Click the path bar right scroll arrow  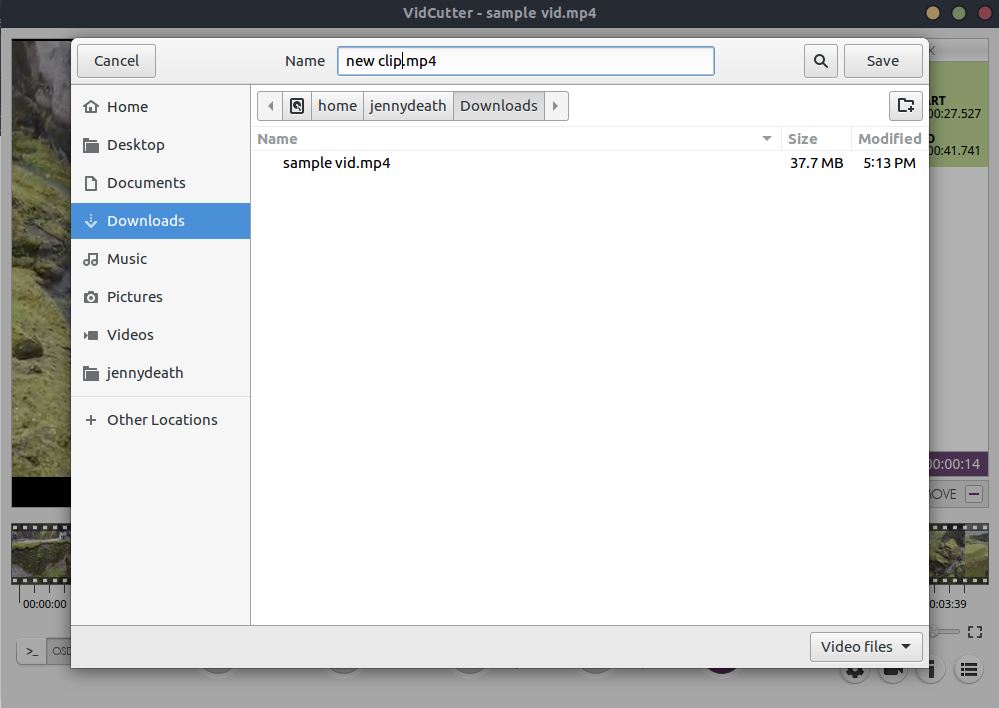tap(556, 106)
